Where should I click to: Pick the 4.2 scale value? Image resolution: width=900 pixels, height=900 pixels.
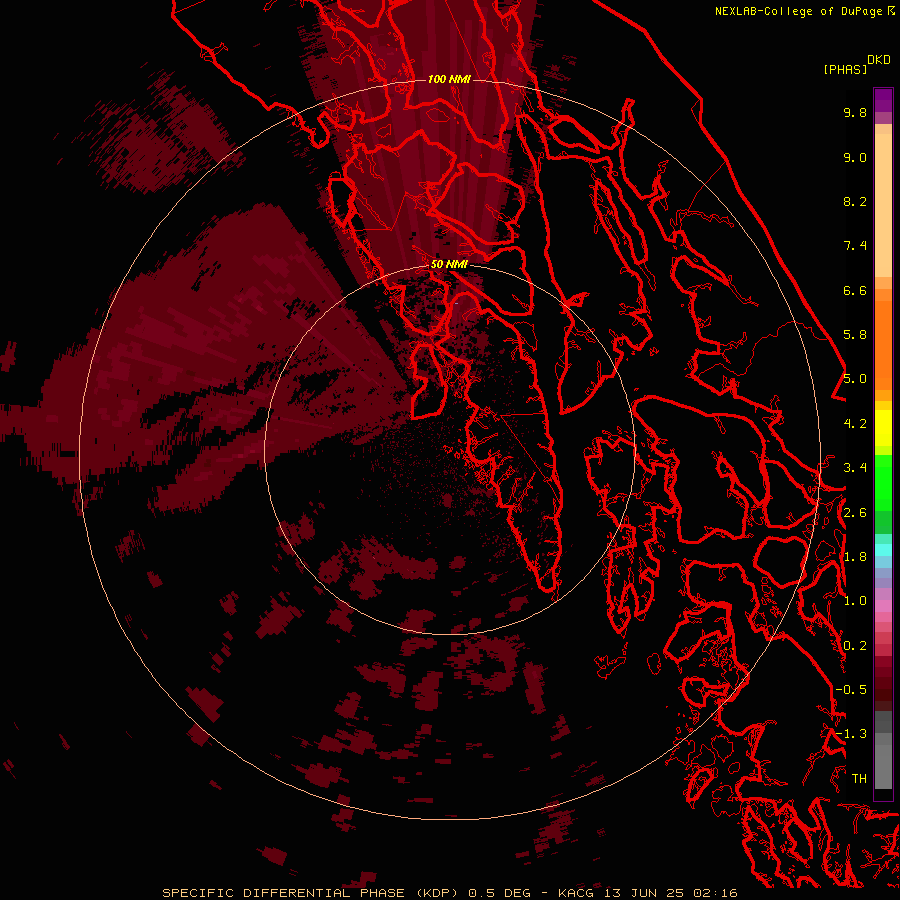coord(855,424)
